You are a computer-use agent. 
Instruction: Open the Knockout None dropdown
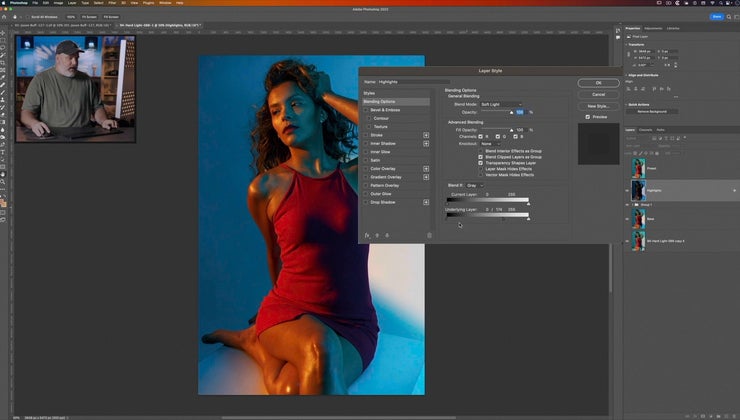pyautogui.click(x=491, y=143)
